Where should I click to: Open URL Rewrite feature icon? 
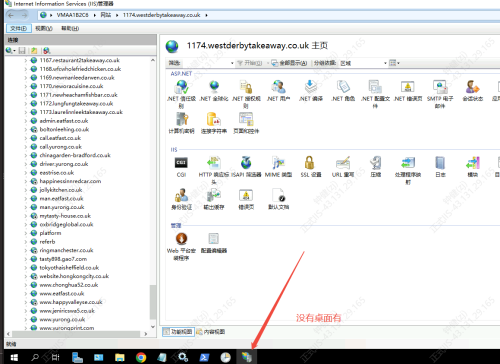coord(343,163)
